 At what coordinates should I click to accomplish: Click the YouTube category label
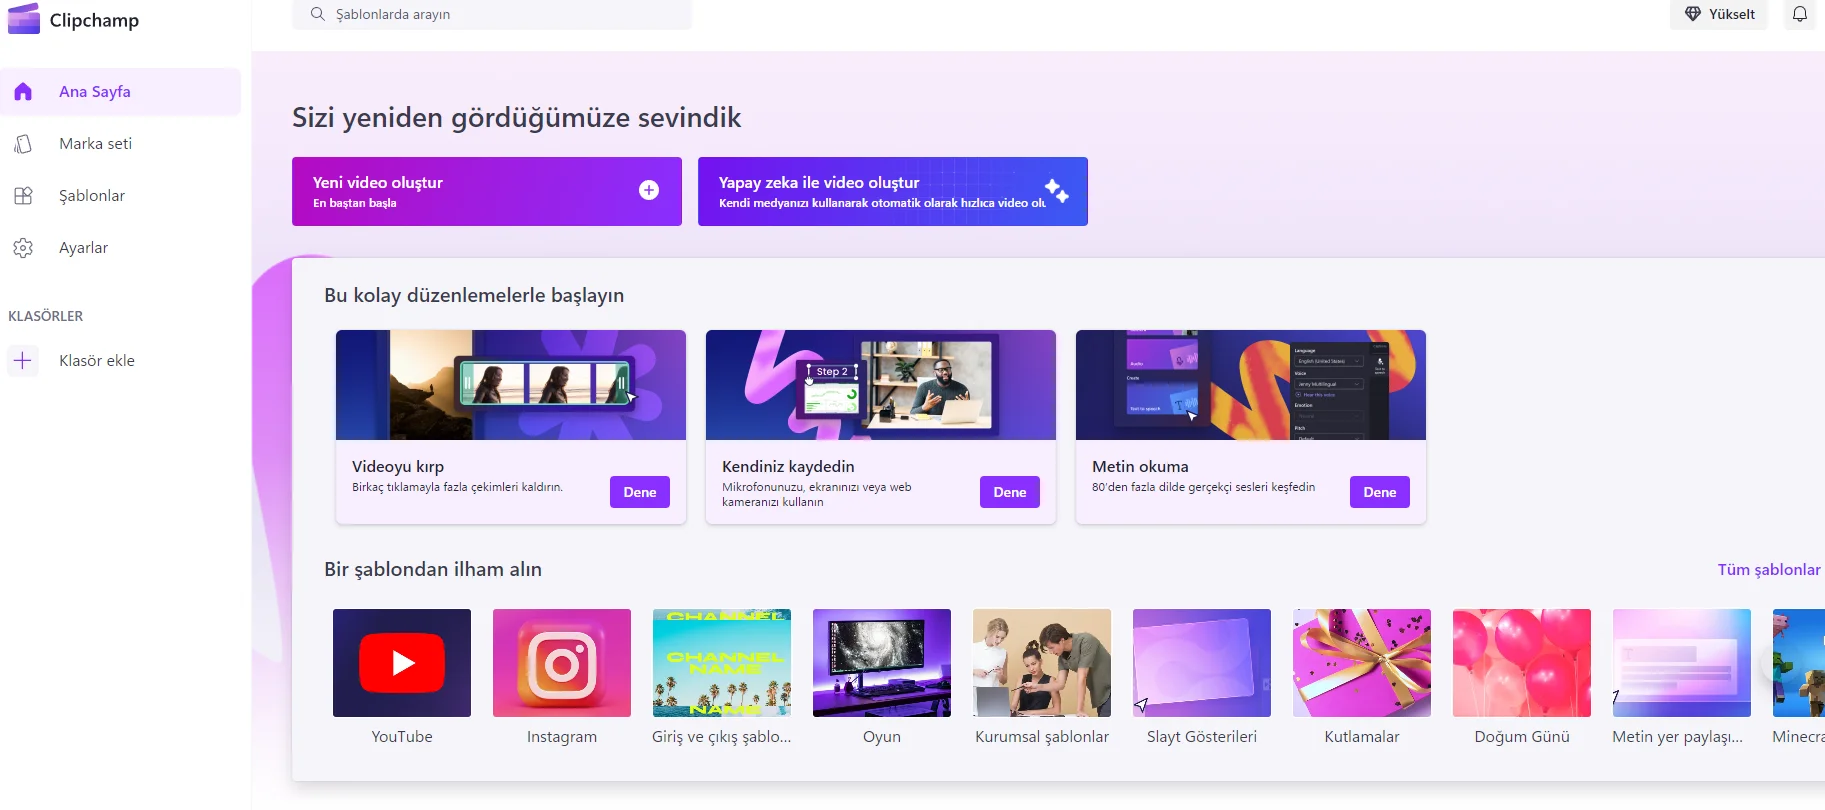point(402,737)
